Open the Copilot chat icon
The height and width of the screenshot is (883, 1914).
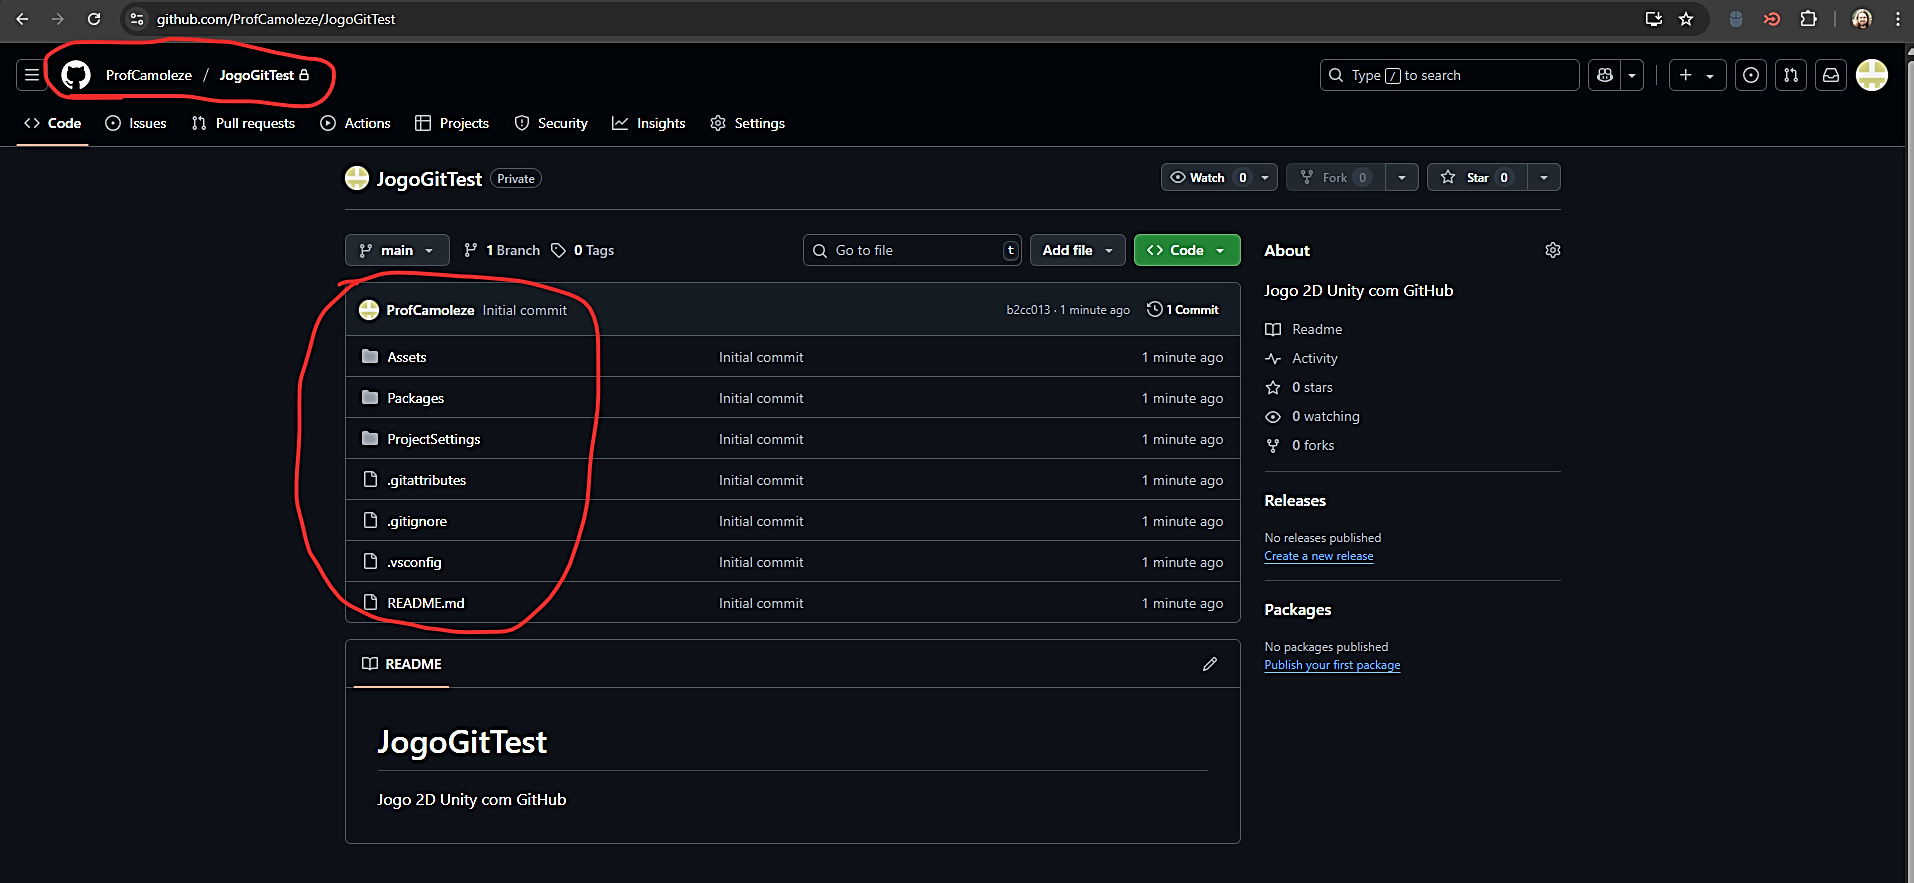[x=1605, y=75]
